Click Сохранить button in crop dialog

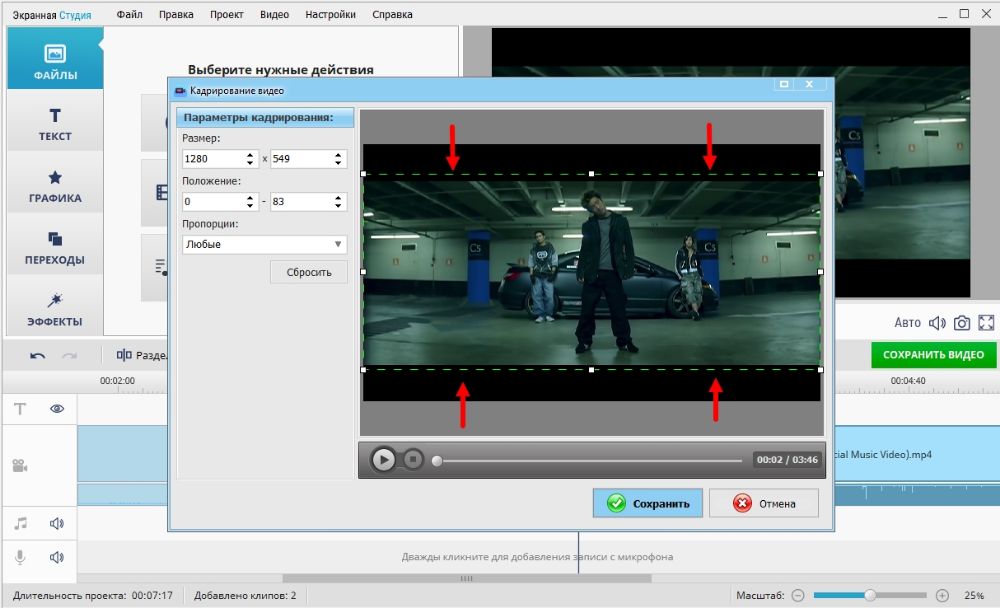647,503
